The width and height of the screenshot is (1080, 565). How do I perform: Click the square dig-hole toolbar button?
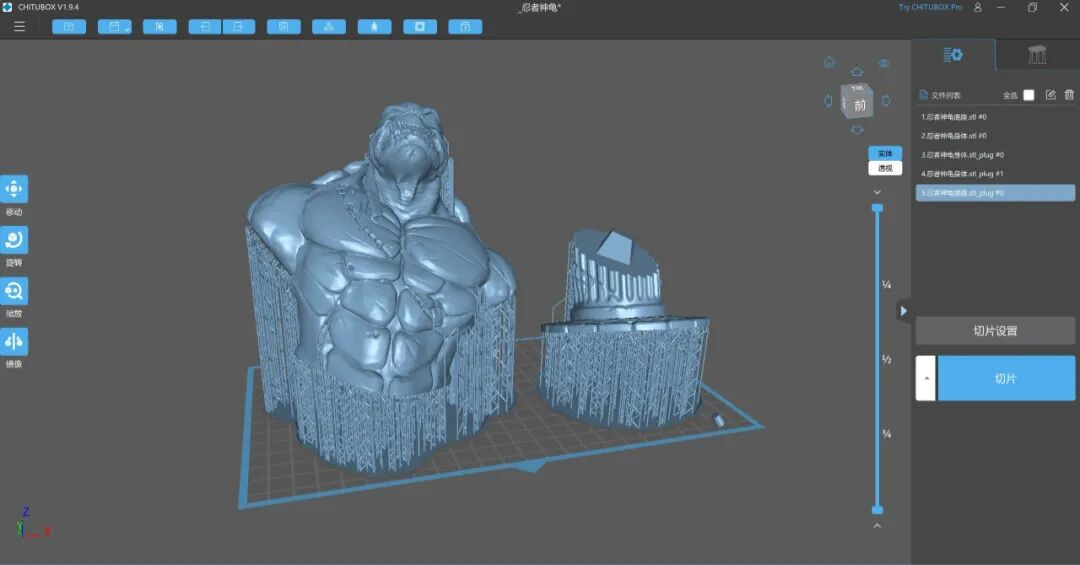tap(420, 27)
